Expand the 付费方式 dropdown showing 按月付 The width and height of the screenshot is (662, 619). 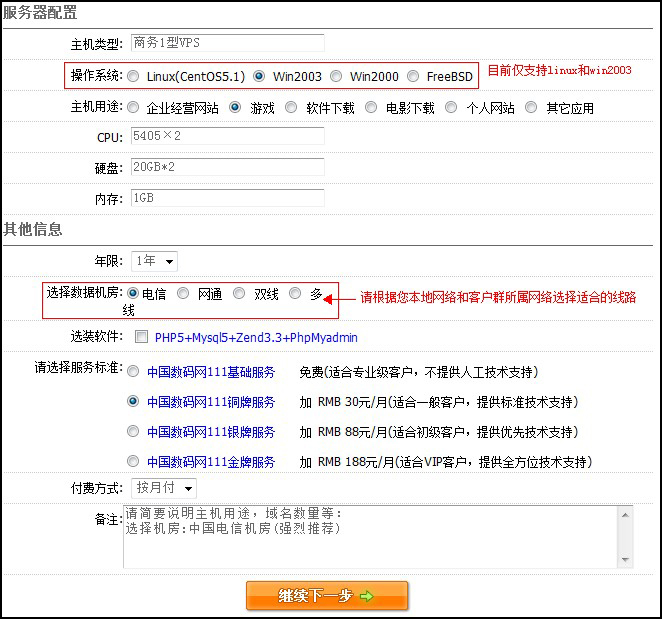[164, 488]
